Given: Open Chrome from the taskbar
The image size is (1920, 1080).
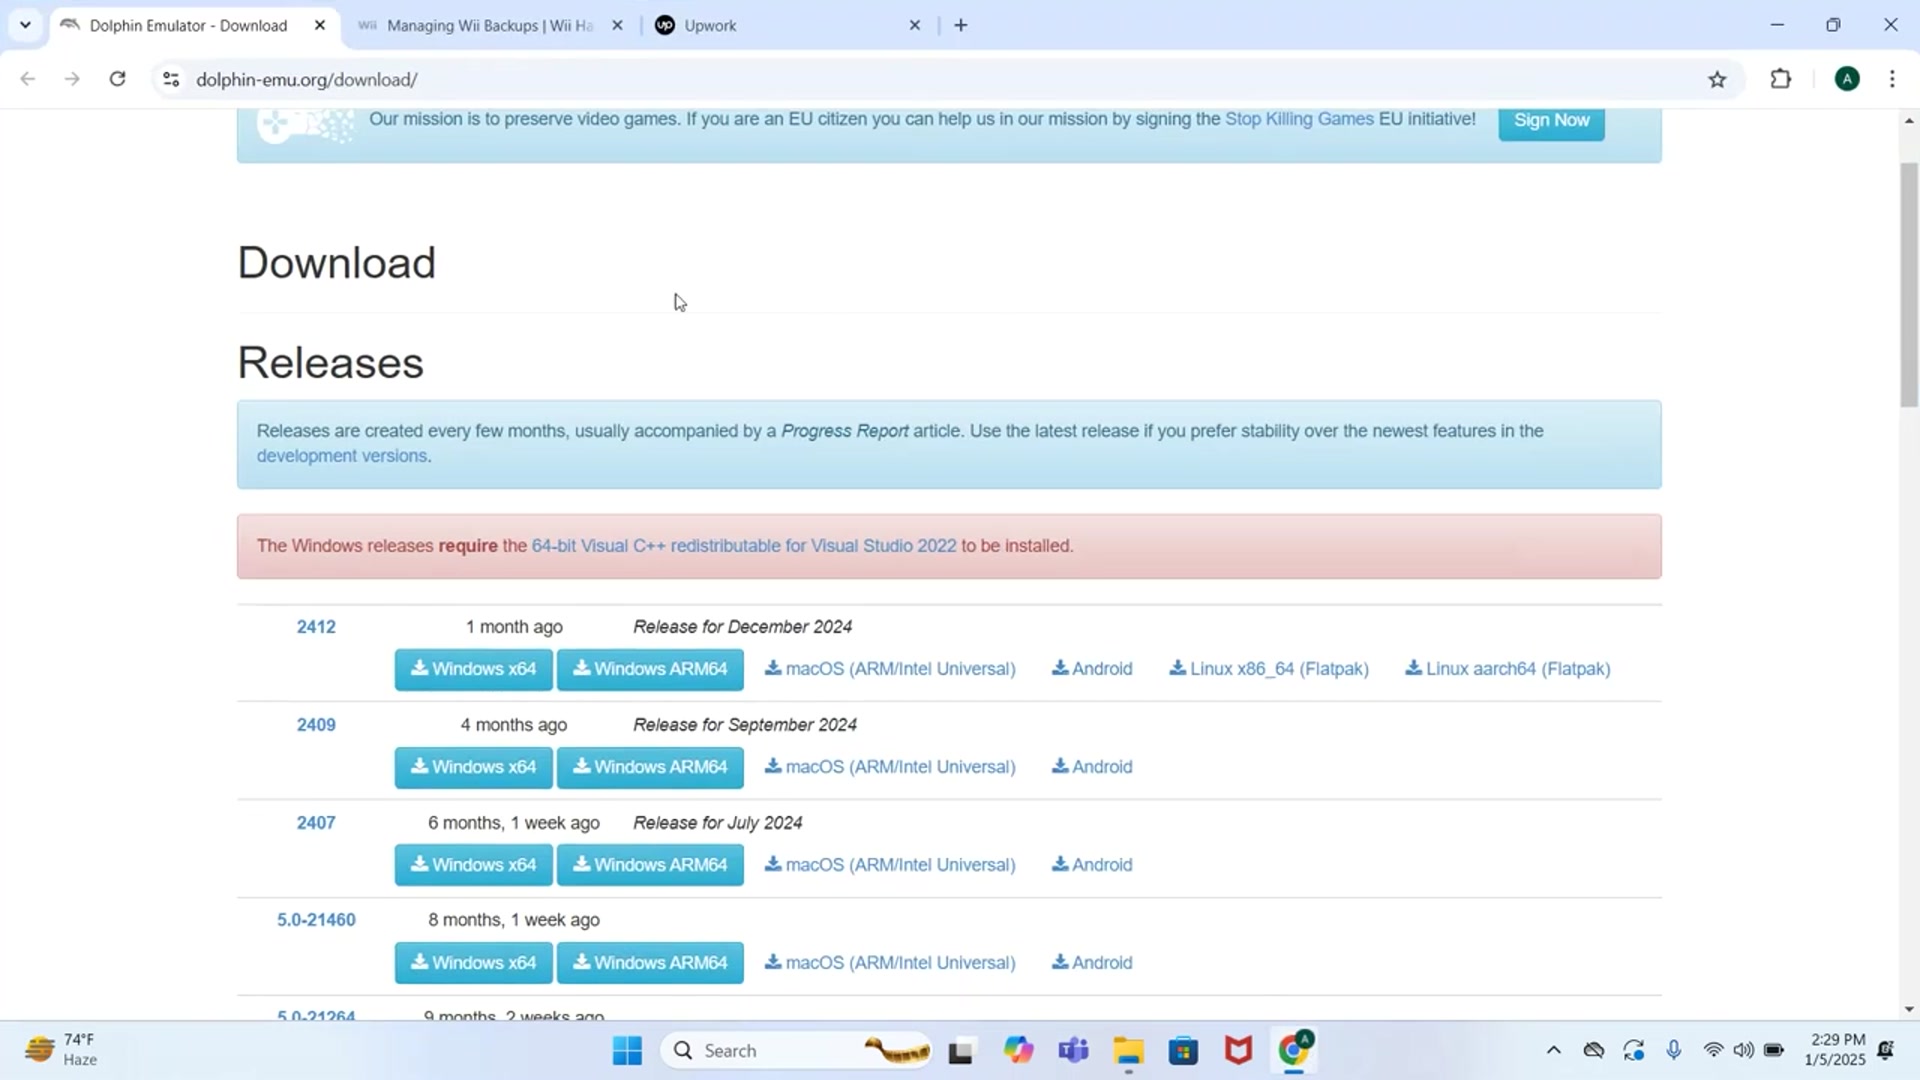Looking at the screenshot, I should (1294, 1051).
